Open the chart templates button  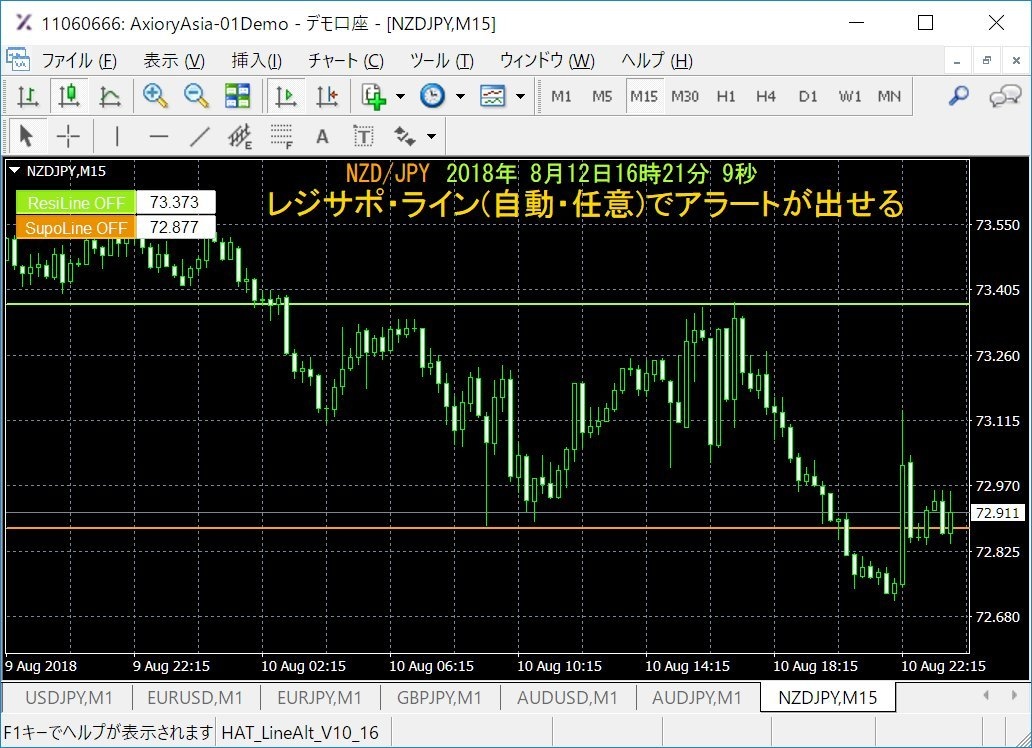(x=492, y=97)
